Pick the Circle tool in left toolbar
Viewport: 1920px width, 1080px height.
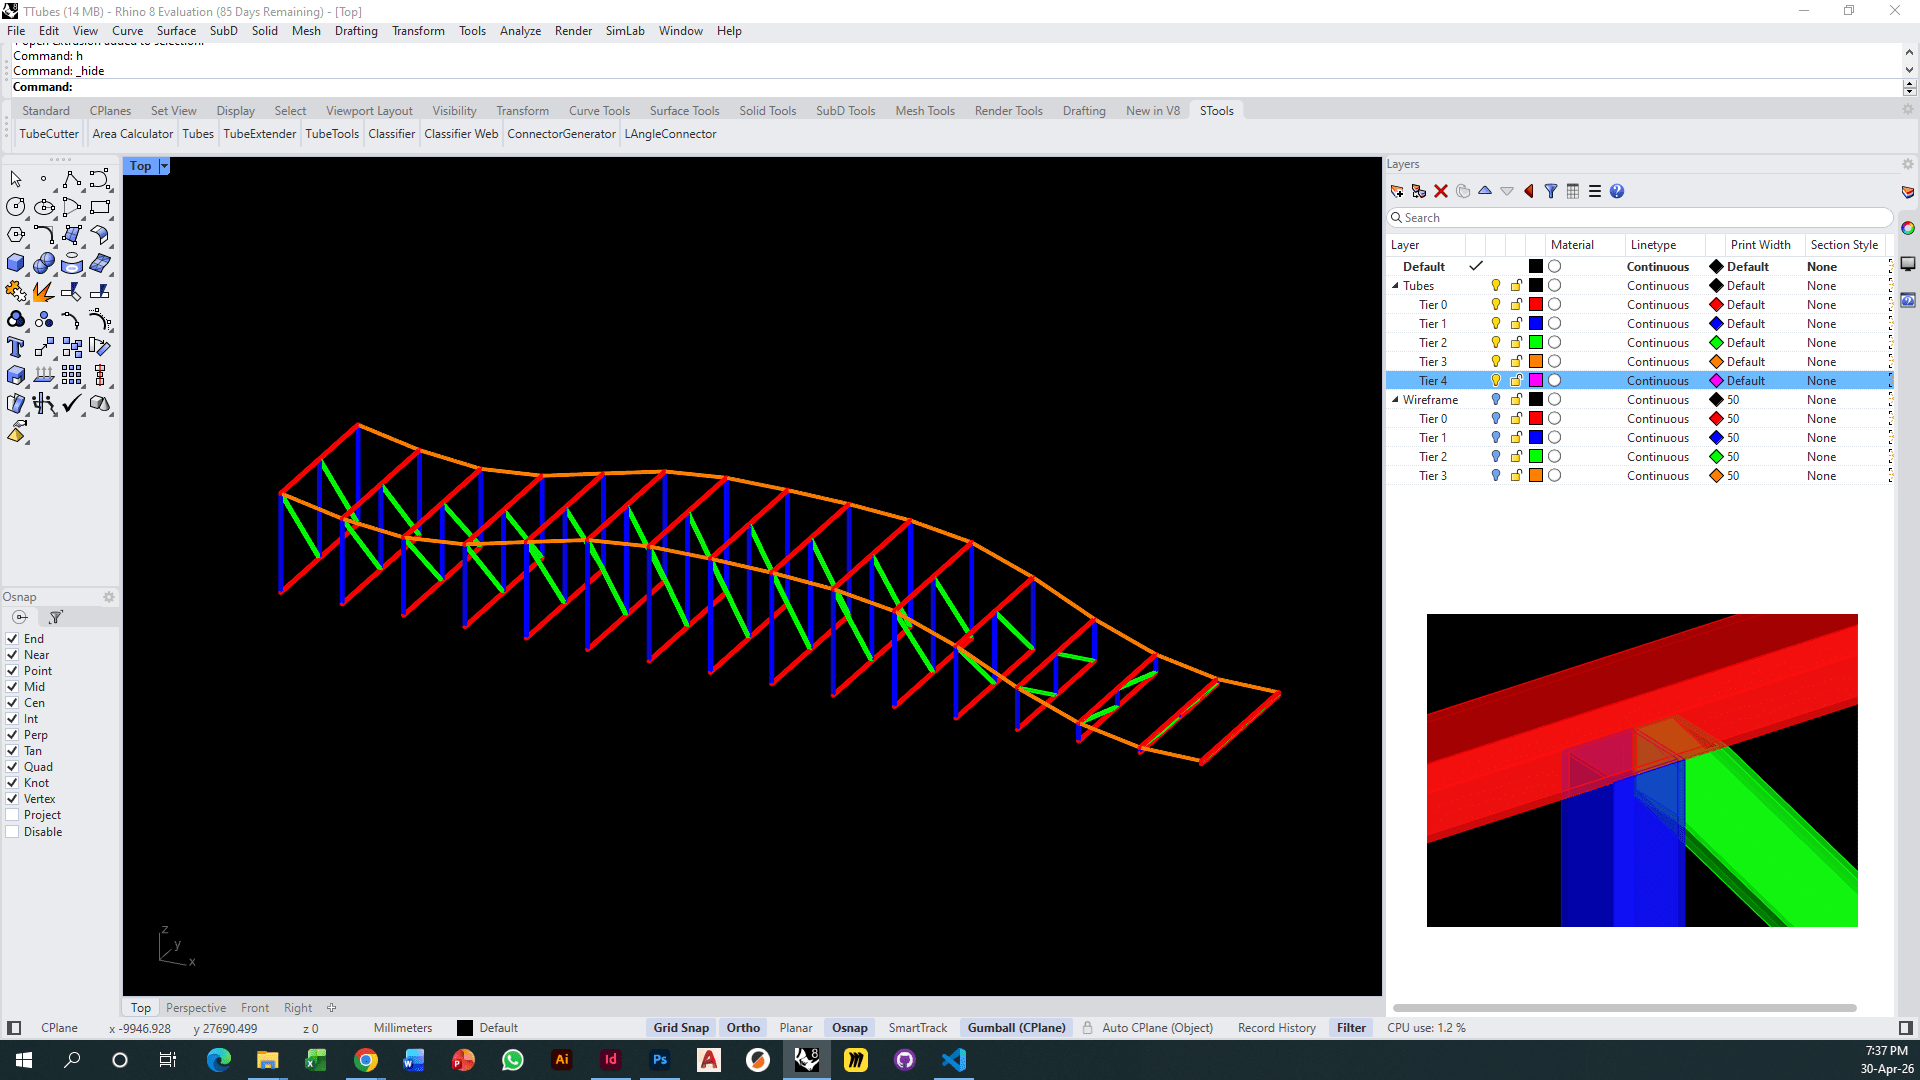16,207
